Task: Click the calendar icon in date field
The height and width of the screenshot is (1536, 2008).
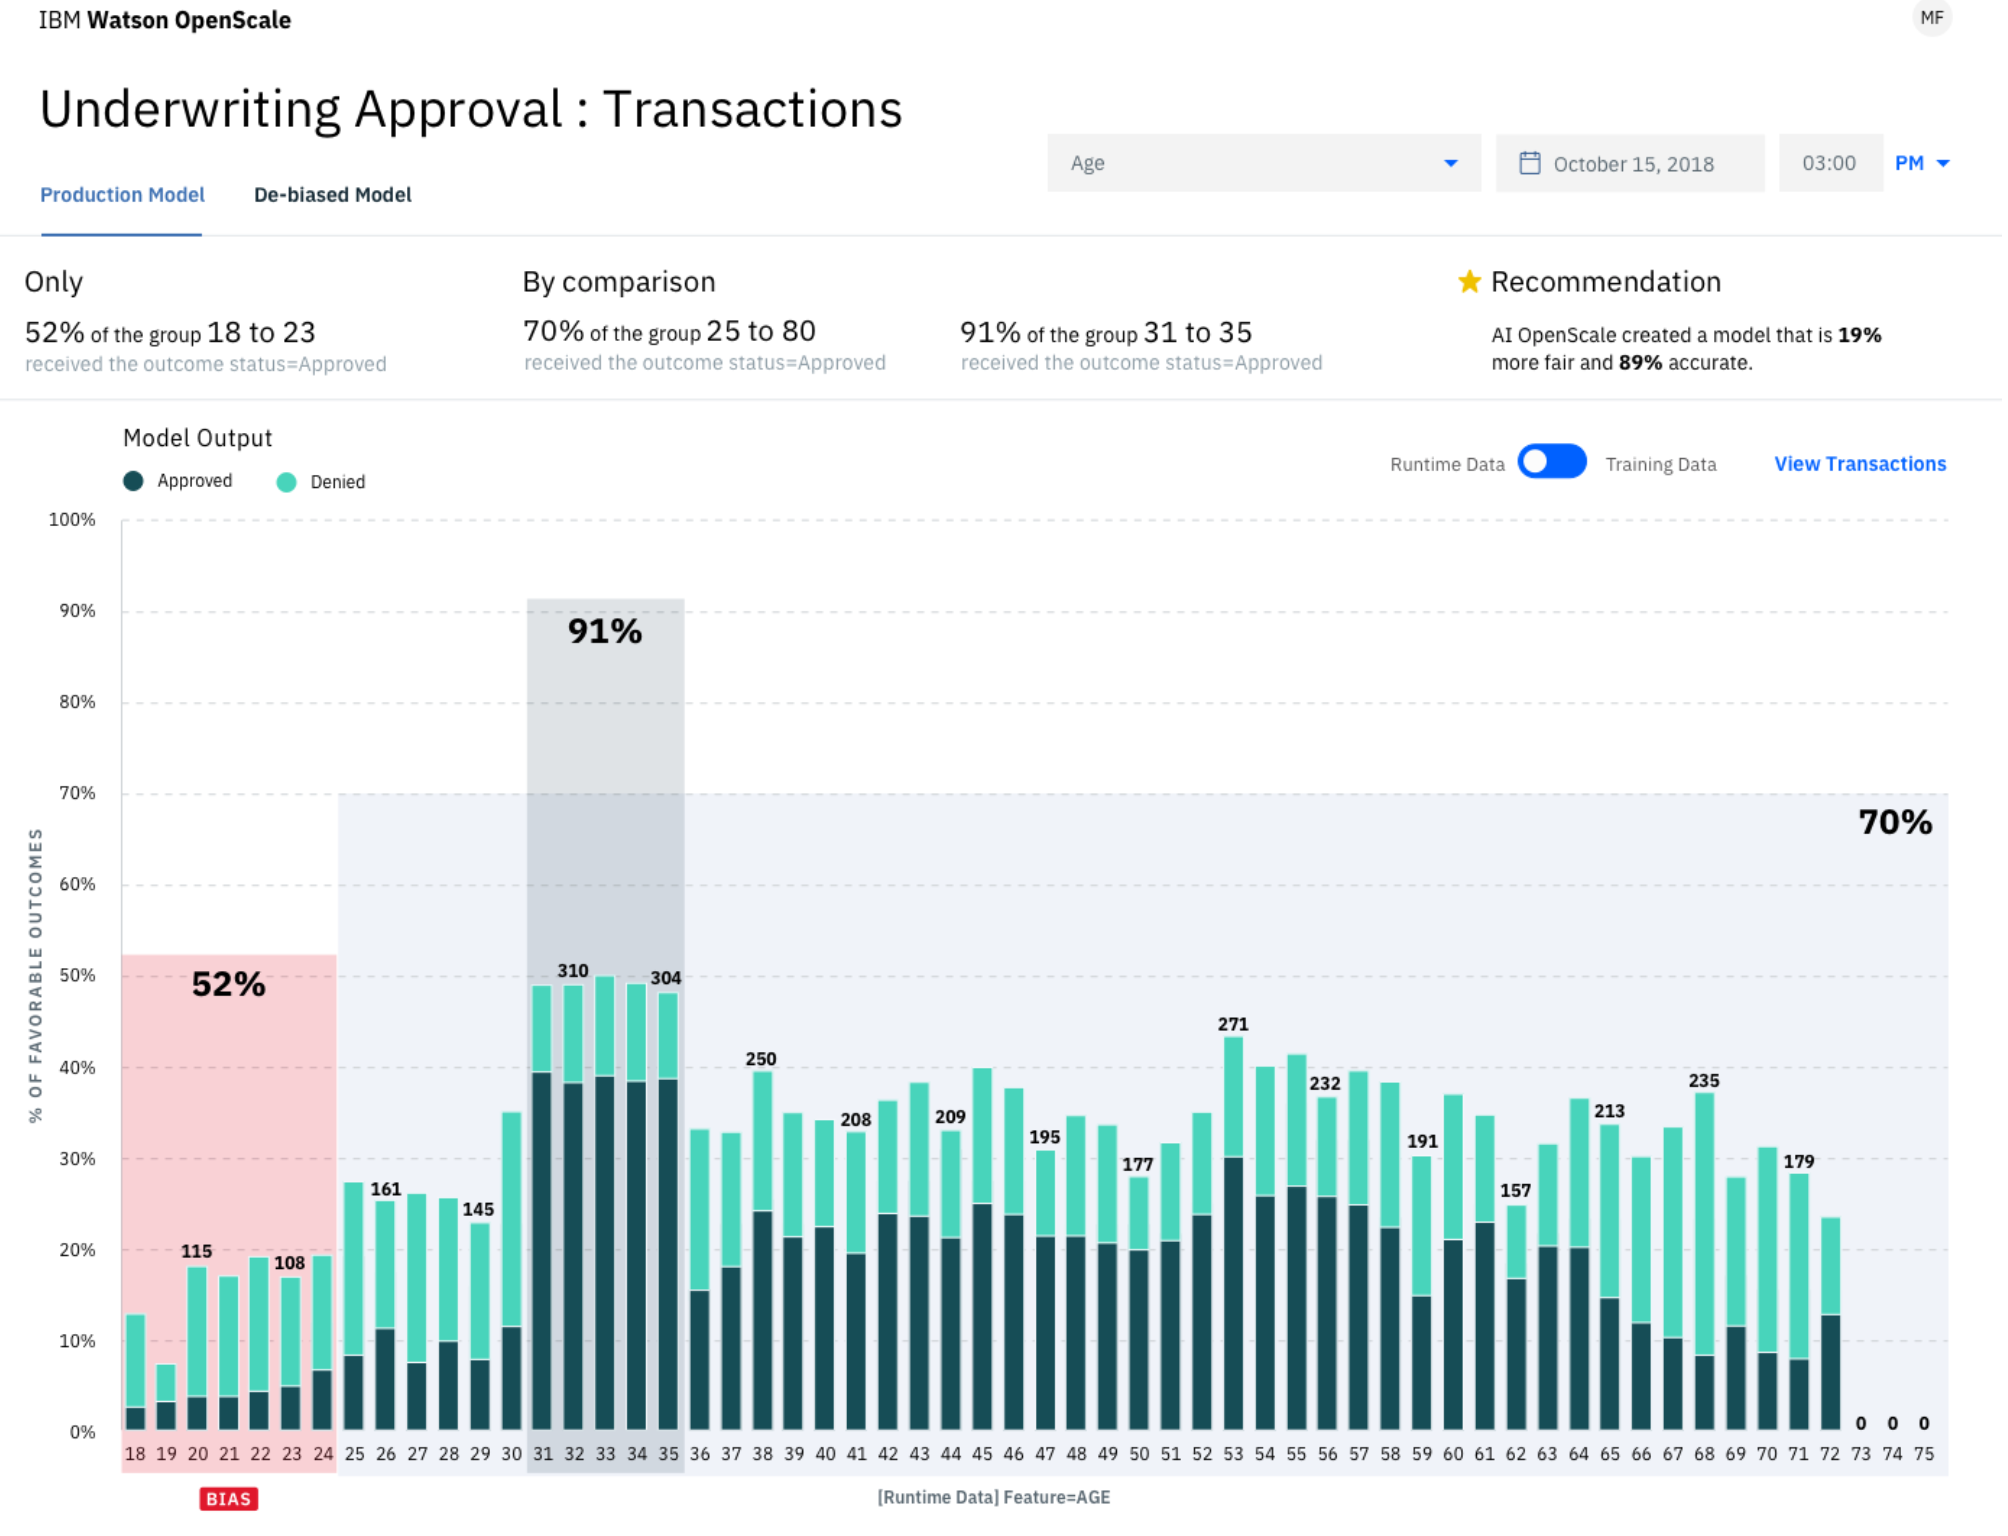Action: pos(1529,163)
